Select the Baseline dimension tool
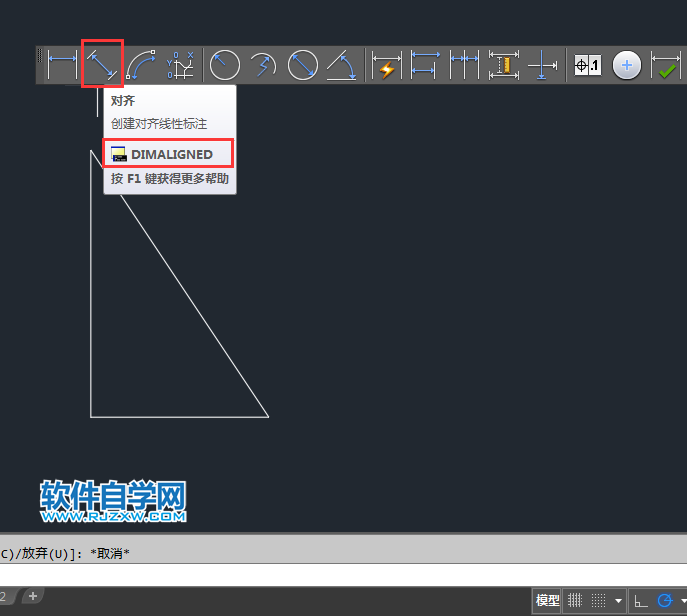The height and width of the screenshot is (616, 687). click(425, 65)
